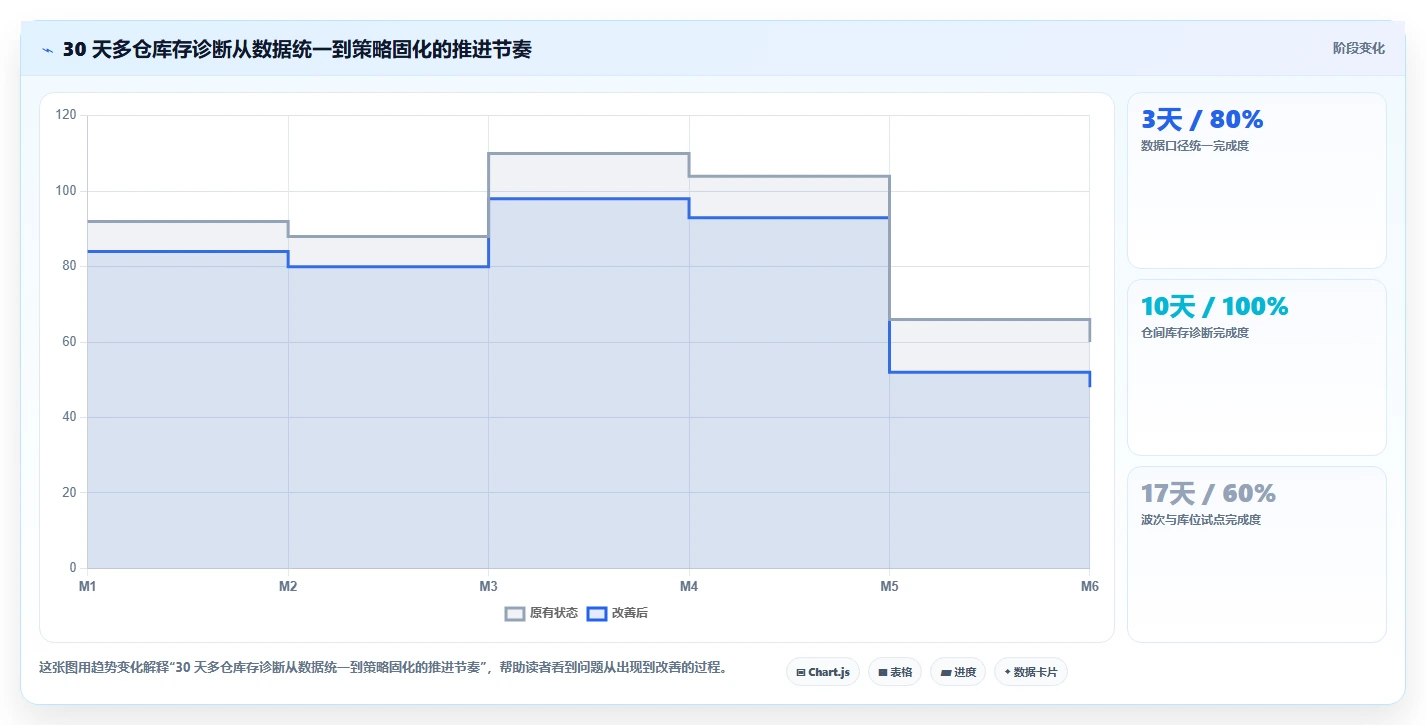
Task: Open the 3天 / 80% metric card
Action: [x=1257, y=181]
